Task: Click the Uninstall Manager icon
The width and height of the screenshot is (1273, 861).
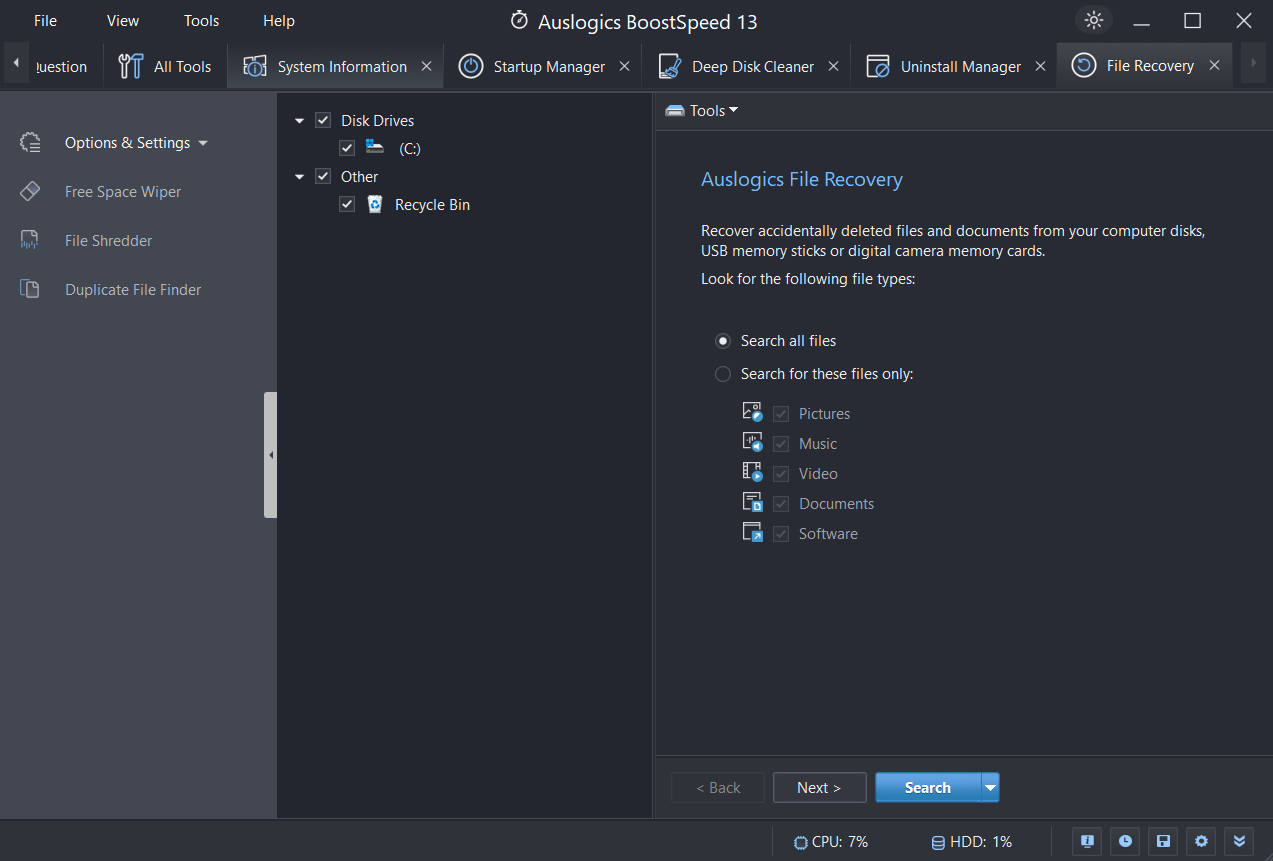Action: [x=878, y=66]
